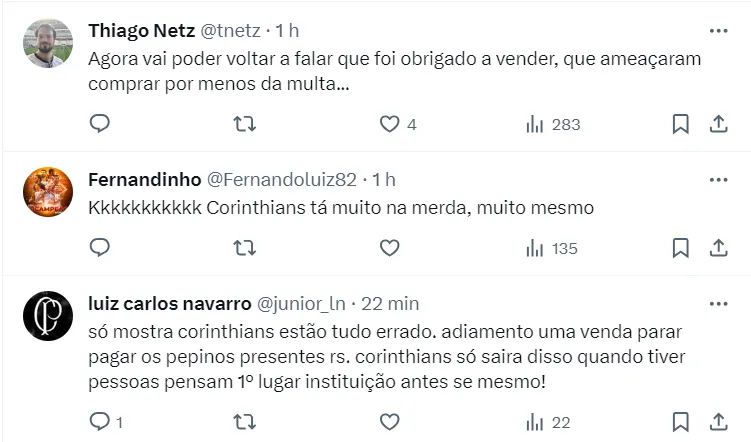Screen dimensions: 751x442
Task: Open more options on Thiago Netz's tweet
Action: pyautogui.click(x=718, y=30)
